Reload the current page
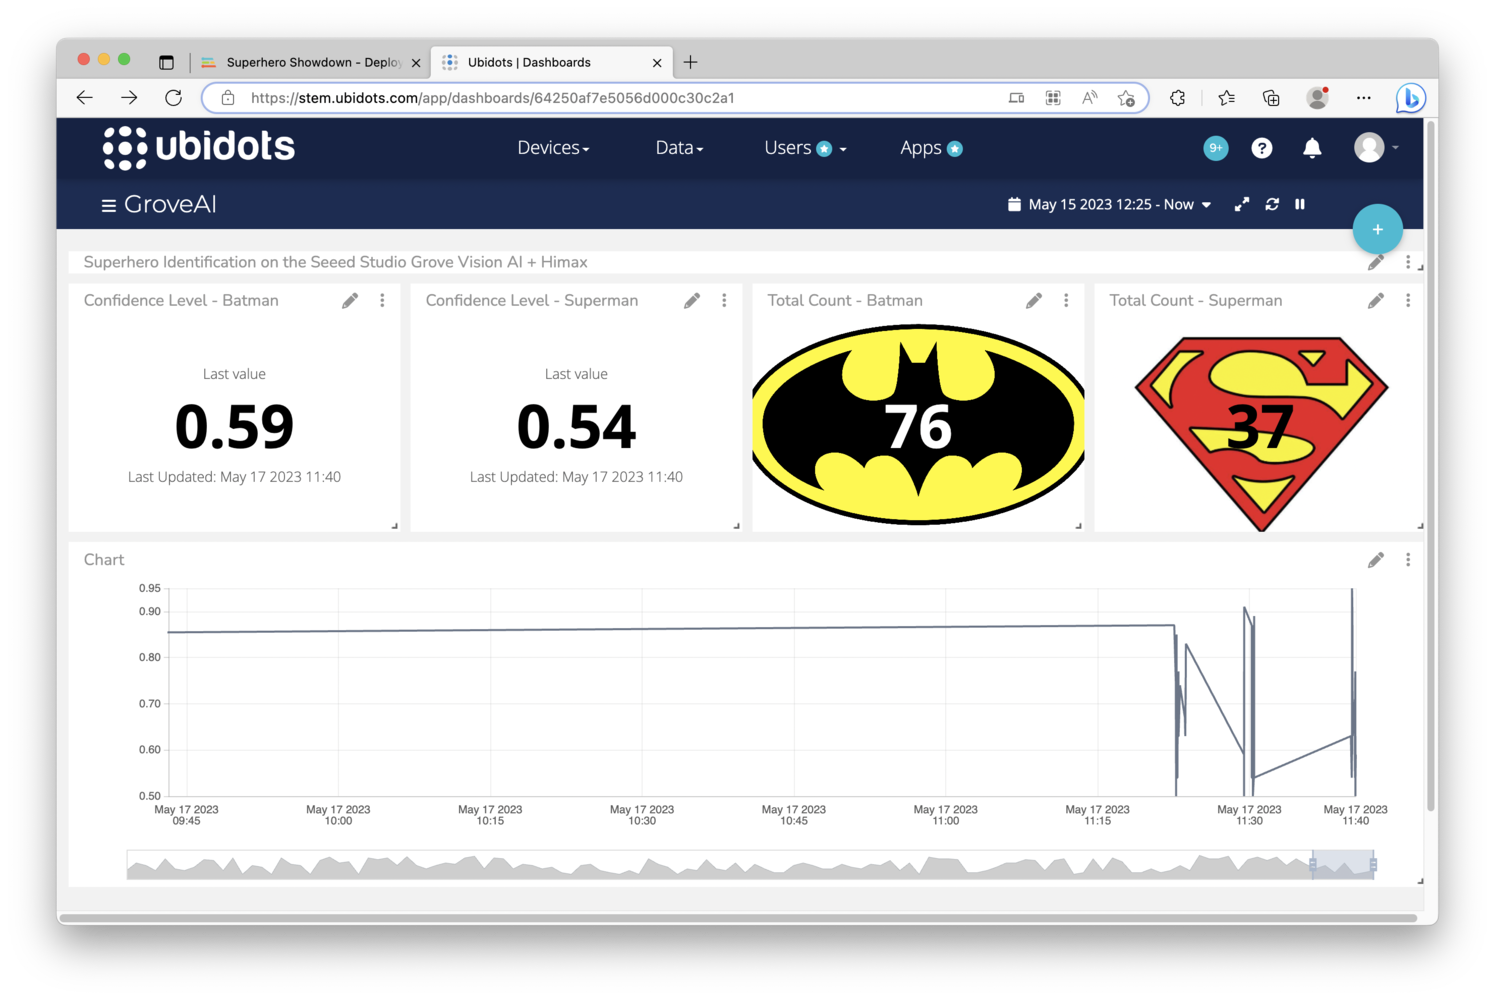This screenshot has width=1495, height=1000. click(174, 97)
